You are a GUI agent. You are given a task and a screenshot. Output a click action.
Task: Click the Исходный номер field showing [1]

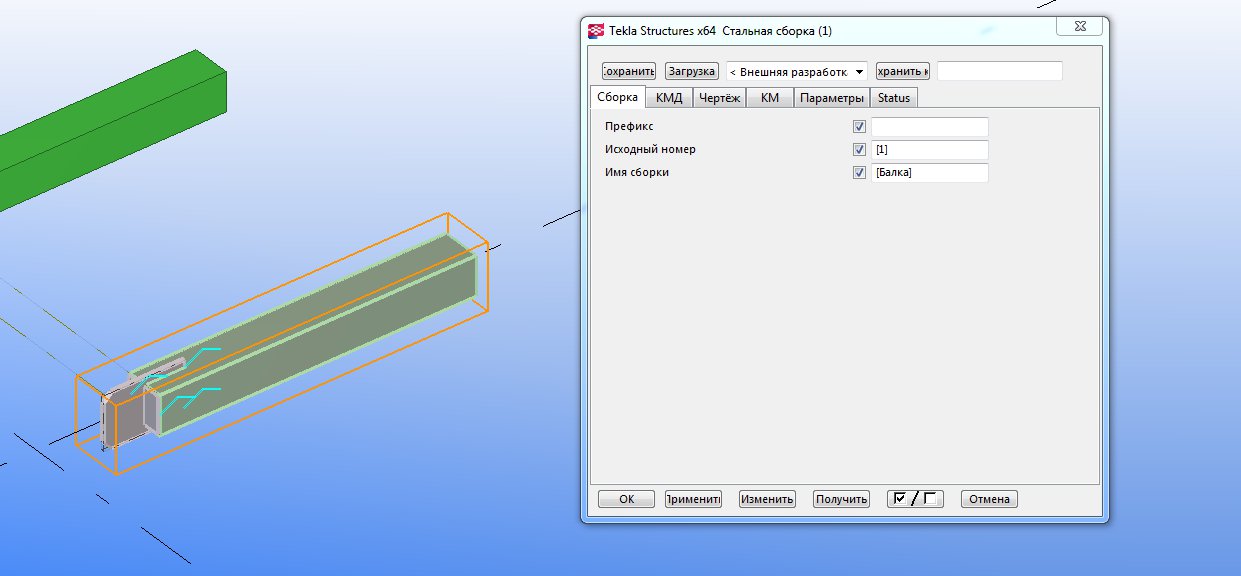[x=930, y=150]
